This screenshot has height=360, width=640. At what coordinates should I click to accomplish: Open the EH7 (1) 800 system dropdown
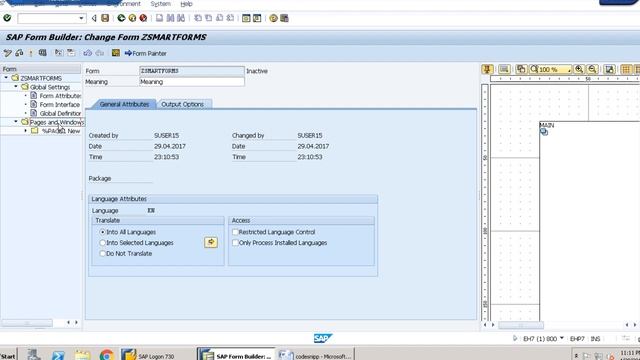click(x=562, y=338)
